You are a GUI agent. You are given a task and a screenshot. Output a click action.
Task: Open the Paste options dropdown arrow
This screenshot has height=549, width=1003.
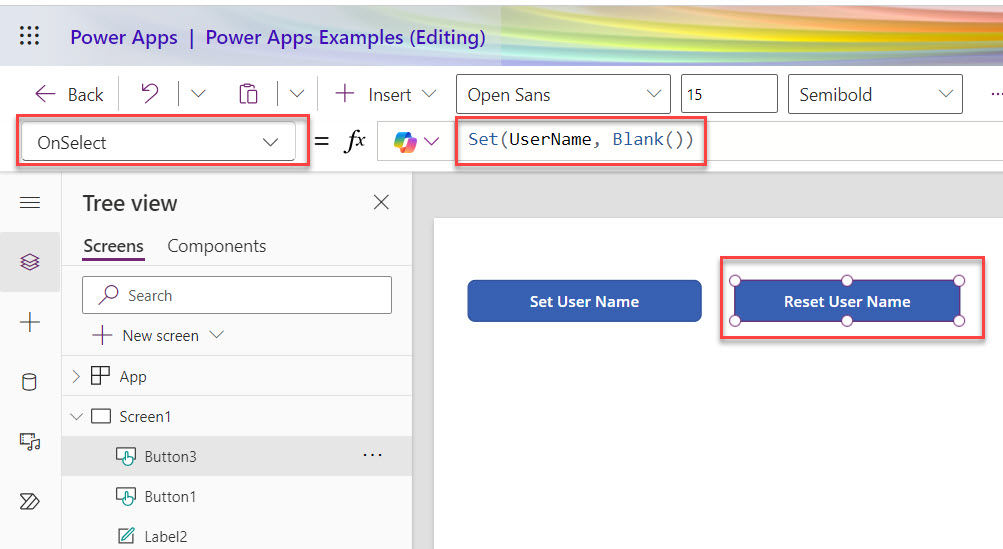[x=297, y=94]
